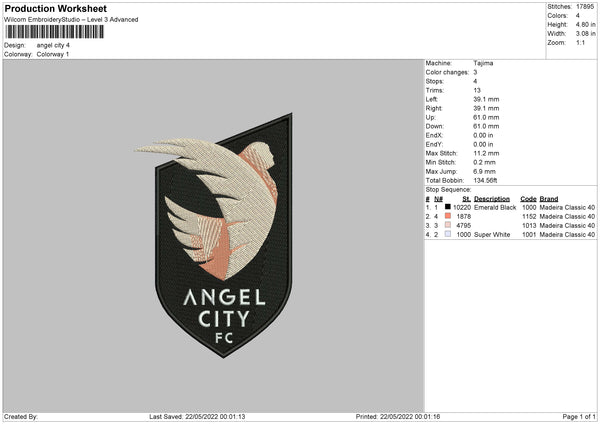Click the Super White color swatch
The height and width of the screenshot is (424, 600).
point(448,234)
